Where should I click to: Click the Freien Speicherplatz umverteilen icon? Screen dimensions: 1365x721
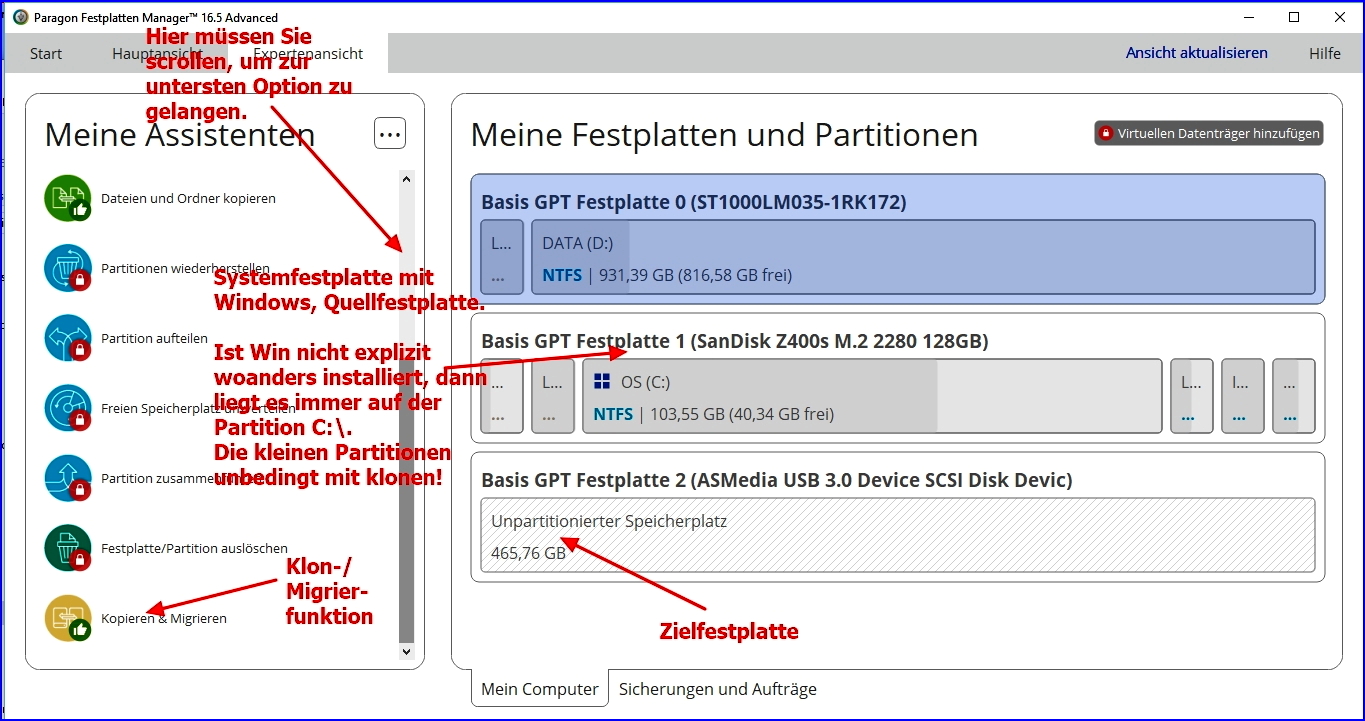pos(67,408)
